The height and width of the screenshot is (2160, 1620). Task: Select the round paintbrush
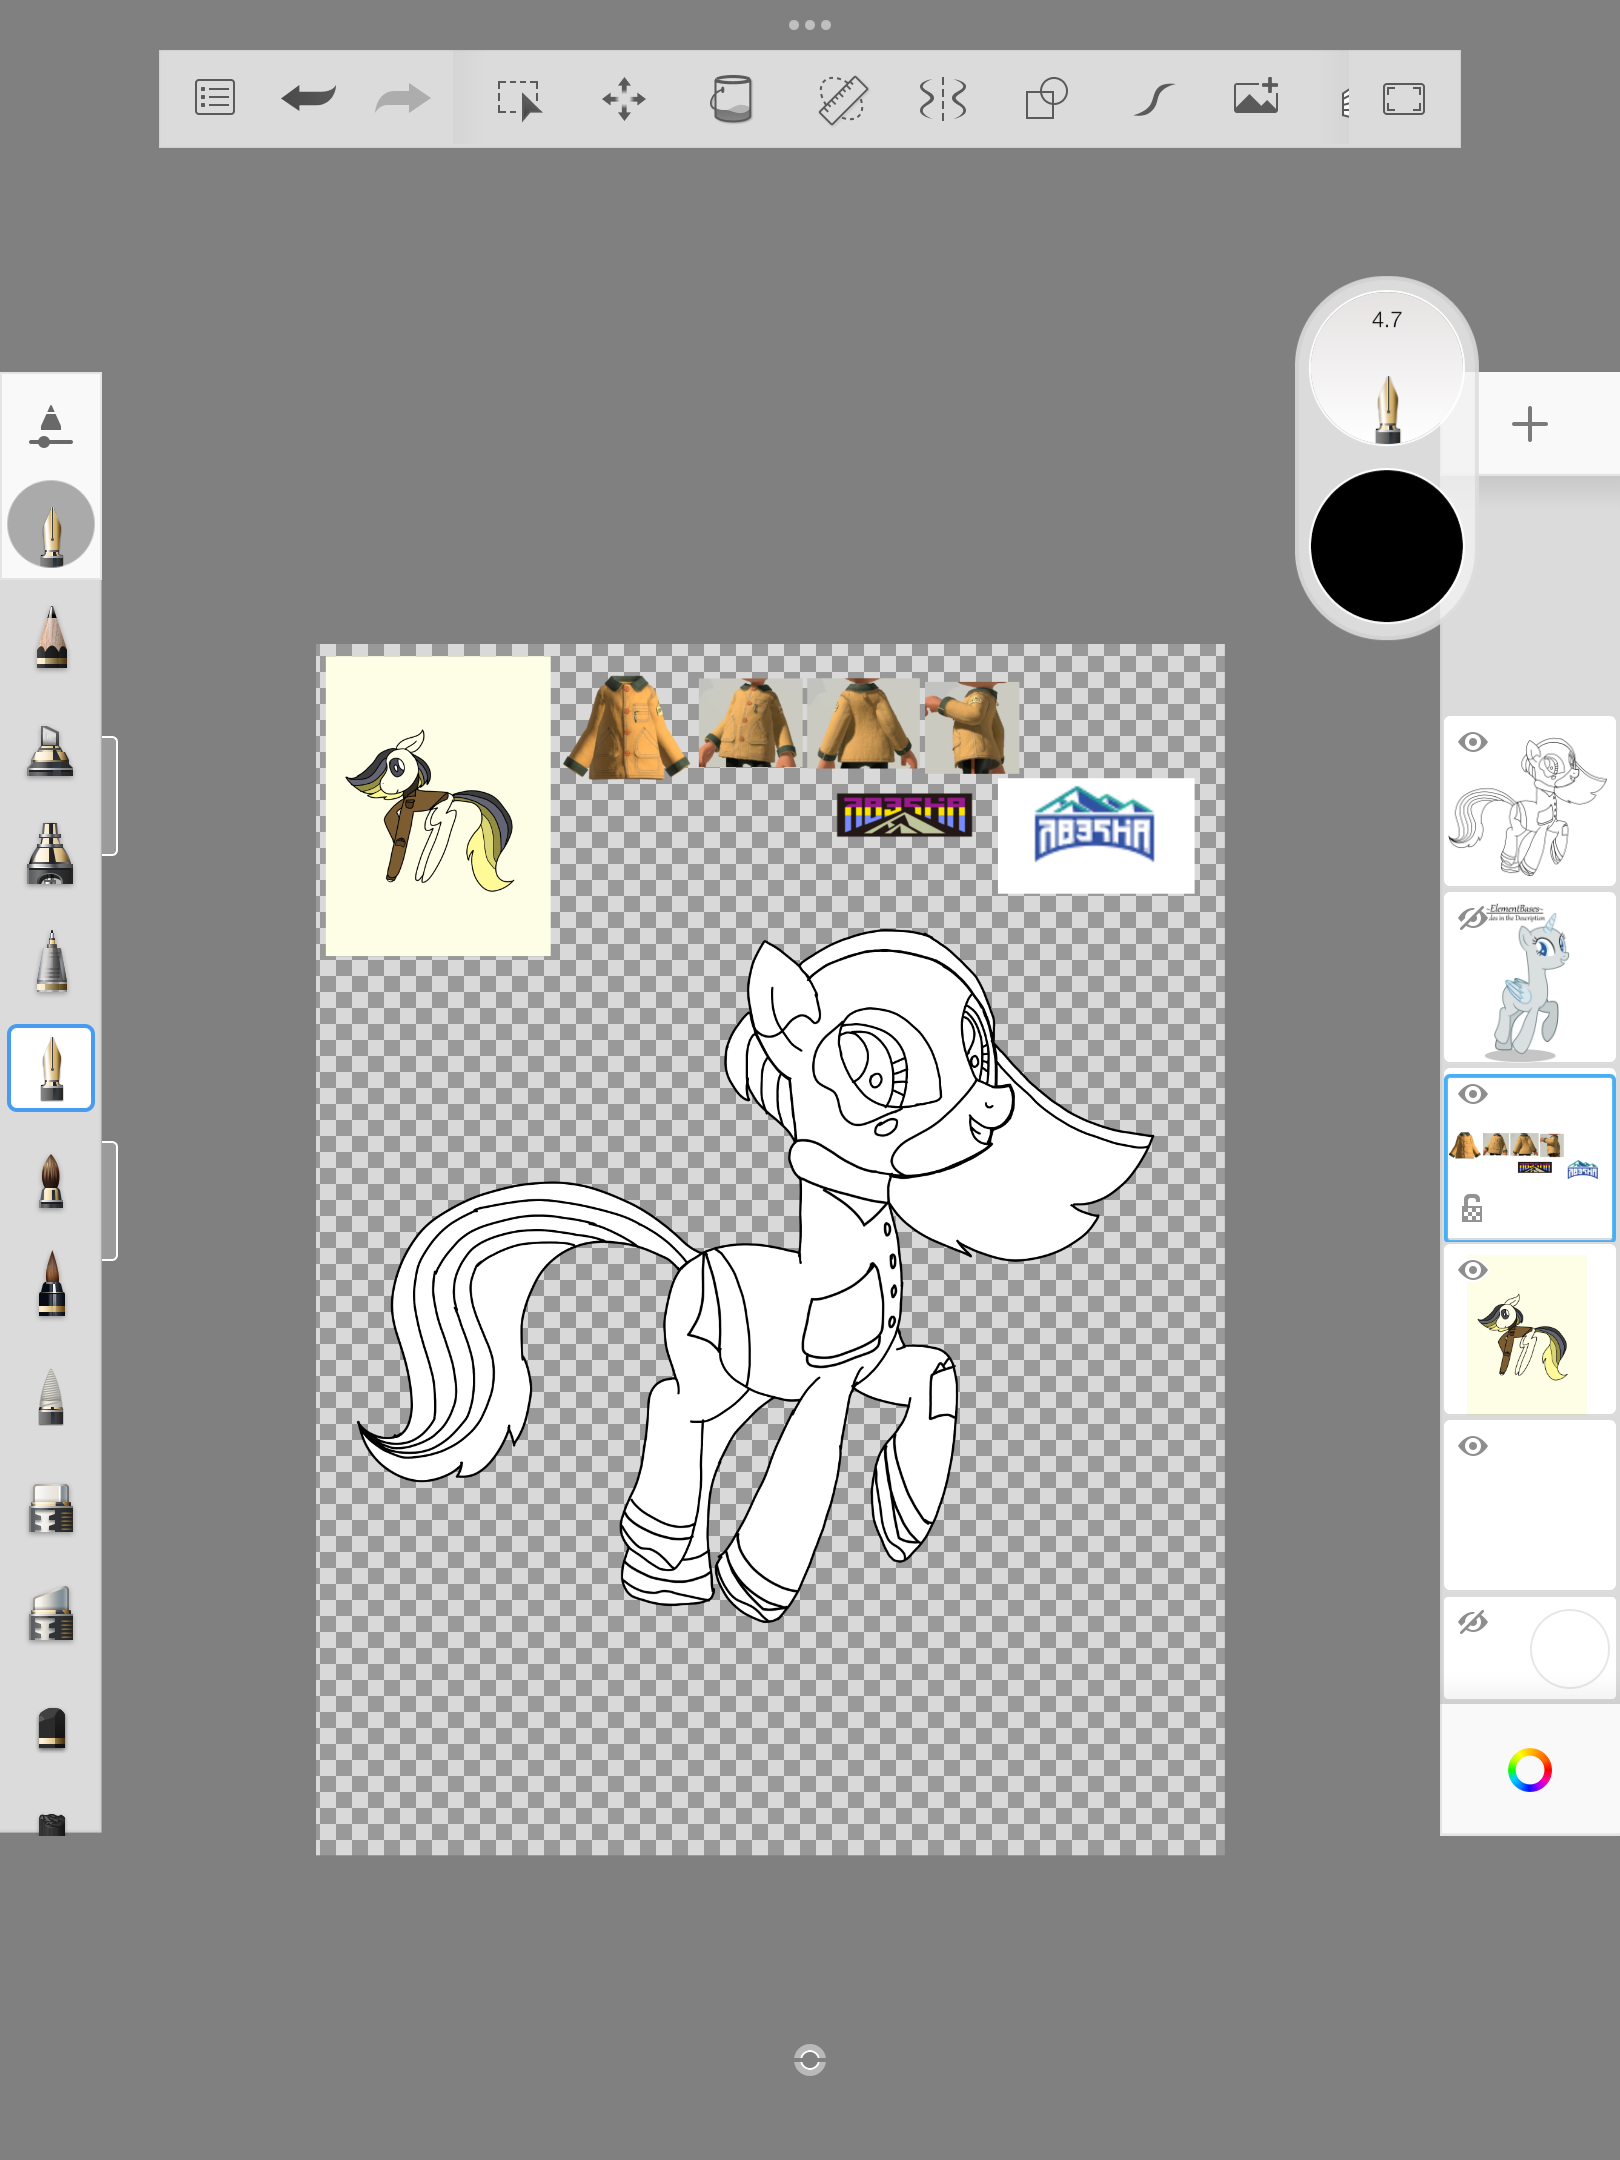[51, 1180]
